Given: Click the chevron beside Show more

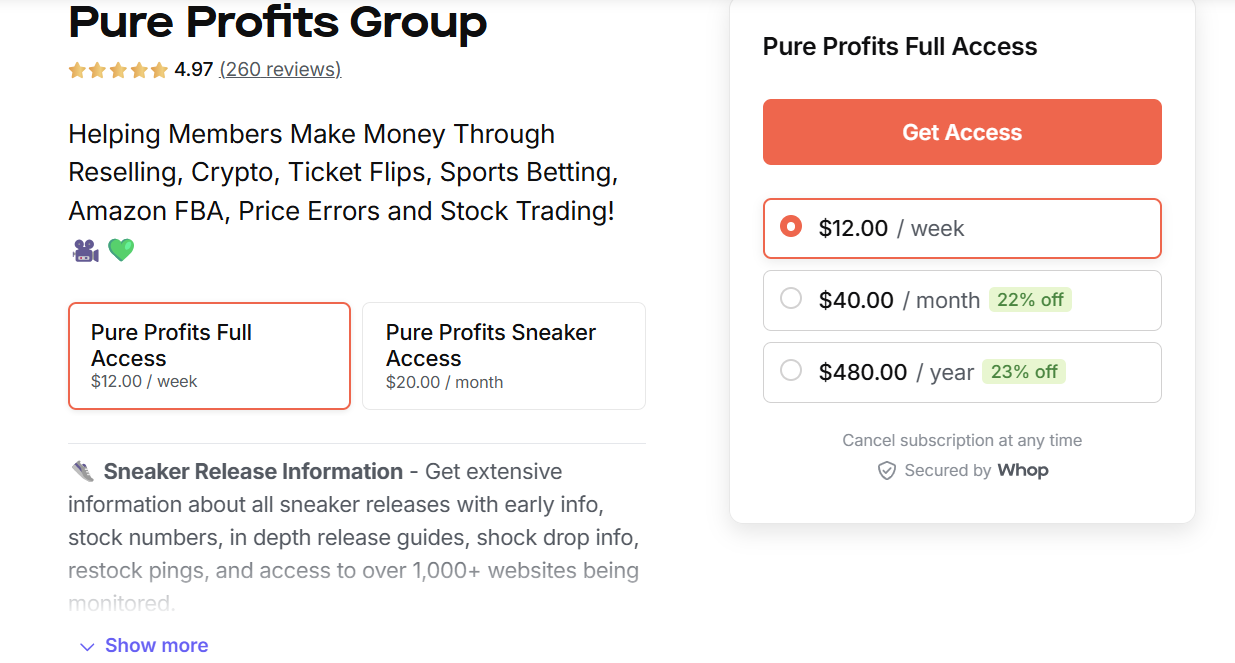Looking at the screenshot, I should pos(86,645).
